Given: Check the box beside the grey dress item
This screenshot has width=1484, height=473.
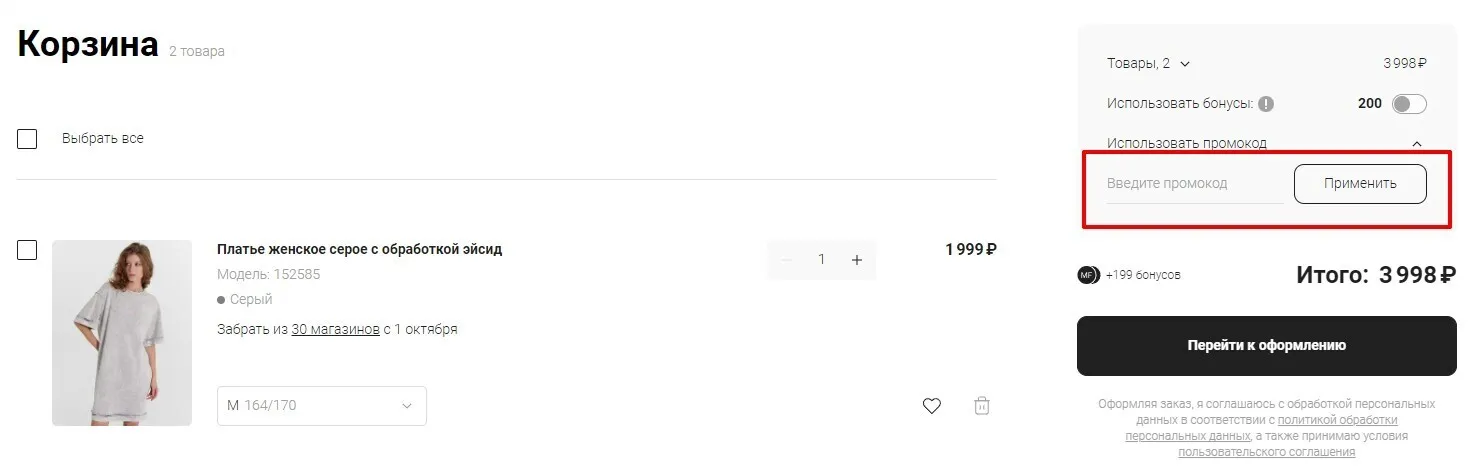Looking at the screenshot, I should point(27,250).
